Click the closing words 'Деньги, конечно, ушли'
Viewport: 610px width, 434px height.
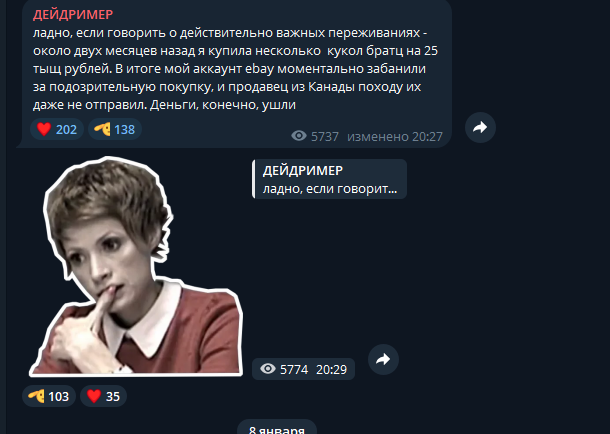(x=223, y=105)
